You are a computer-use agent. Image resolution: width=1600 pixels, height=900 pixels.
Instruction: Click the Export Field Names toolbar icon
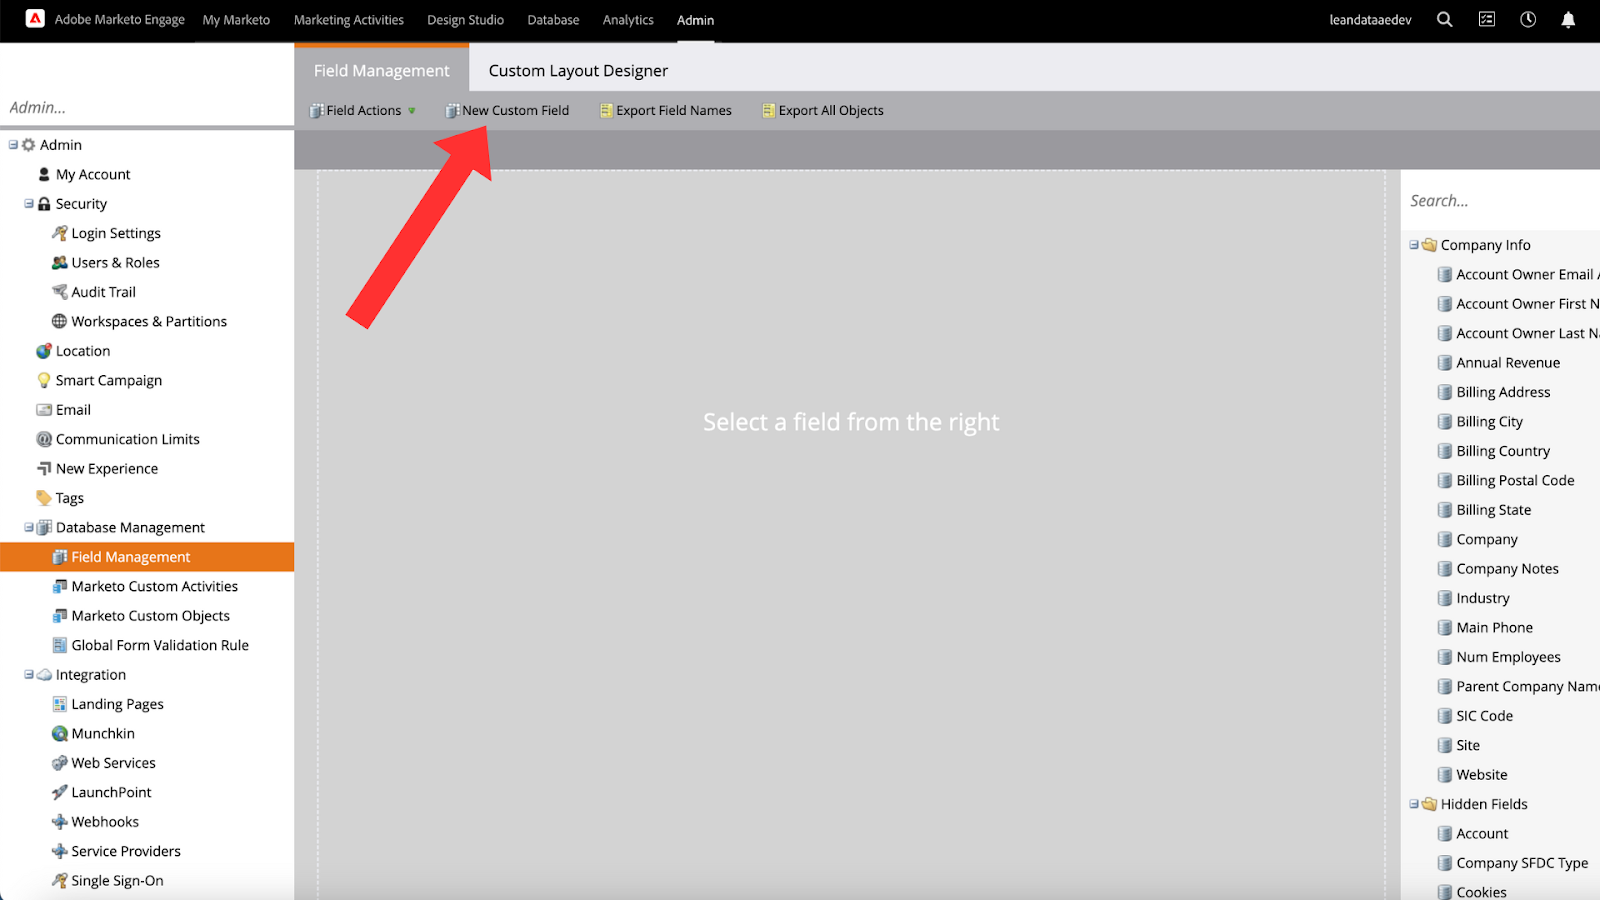click(x=605, y=110)
